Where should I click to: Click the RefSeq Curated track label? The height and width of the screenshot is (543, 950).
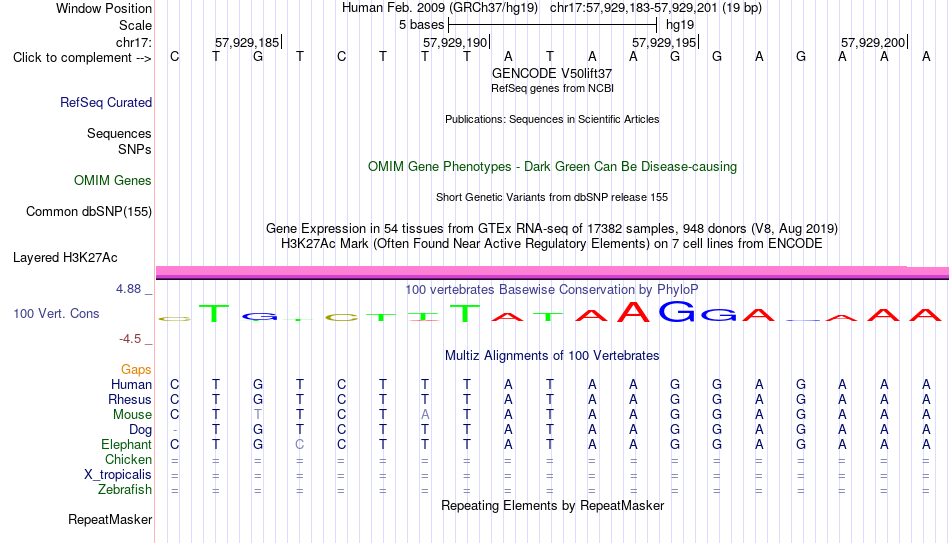point(106,102)
